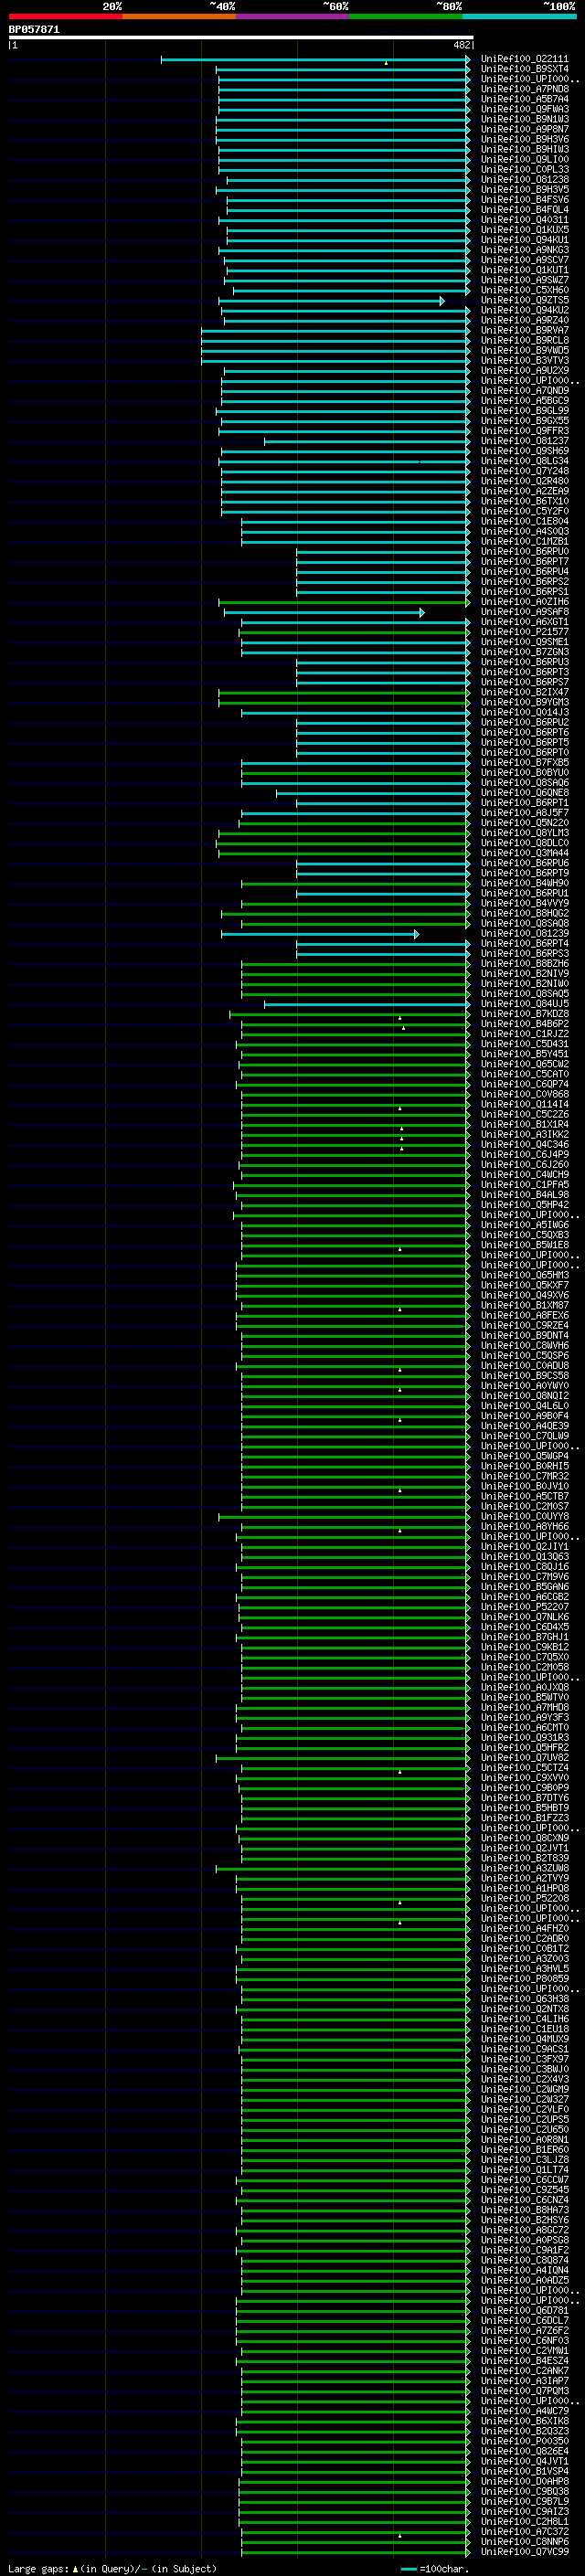Click the short alignment bar for UniRef100_A9SAF8
The width and height of the screenshot is (585, 2576).
(x=324, y=612)
